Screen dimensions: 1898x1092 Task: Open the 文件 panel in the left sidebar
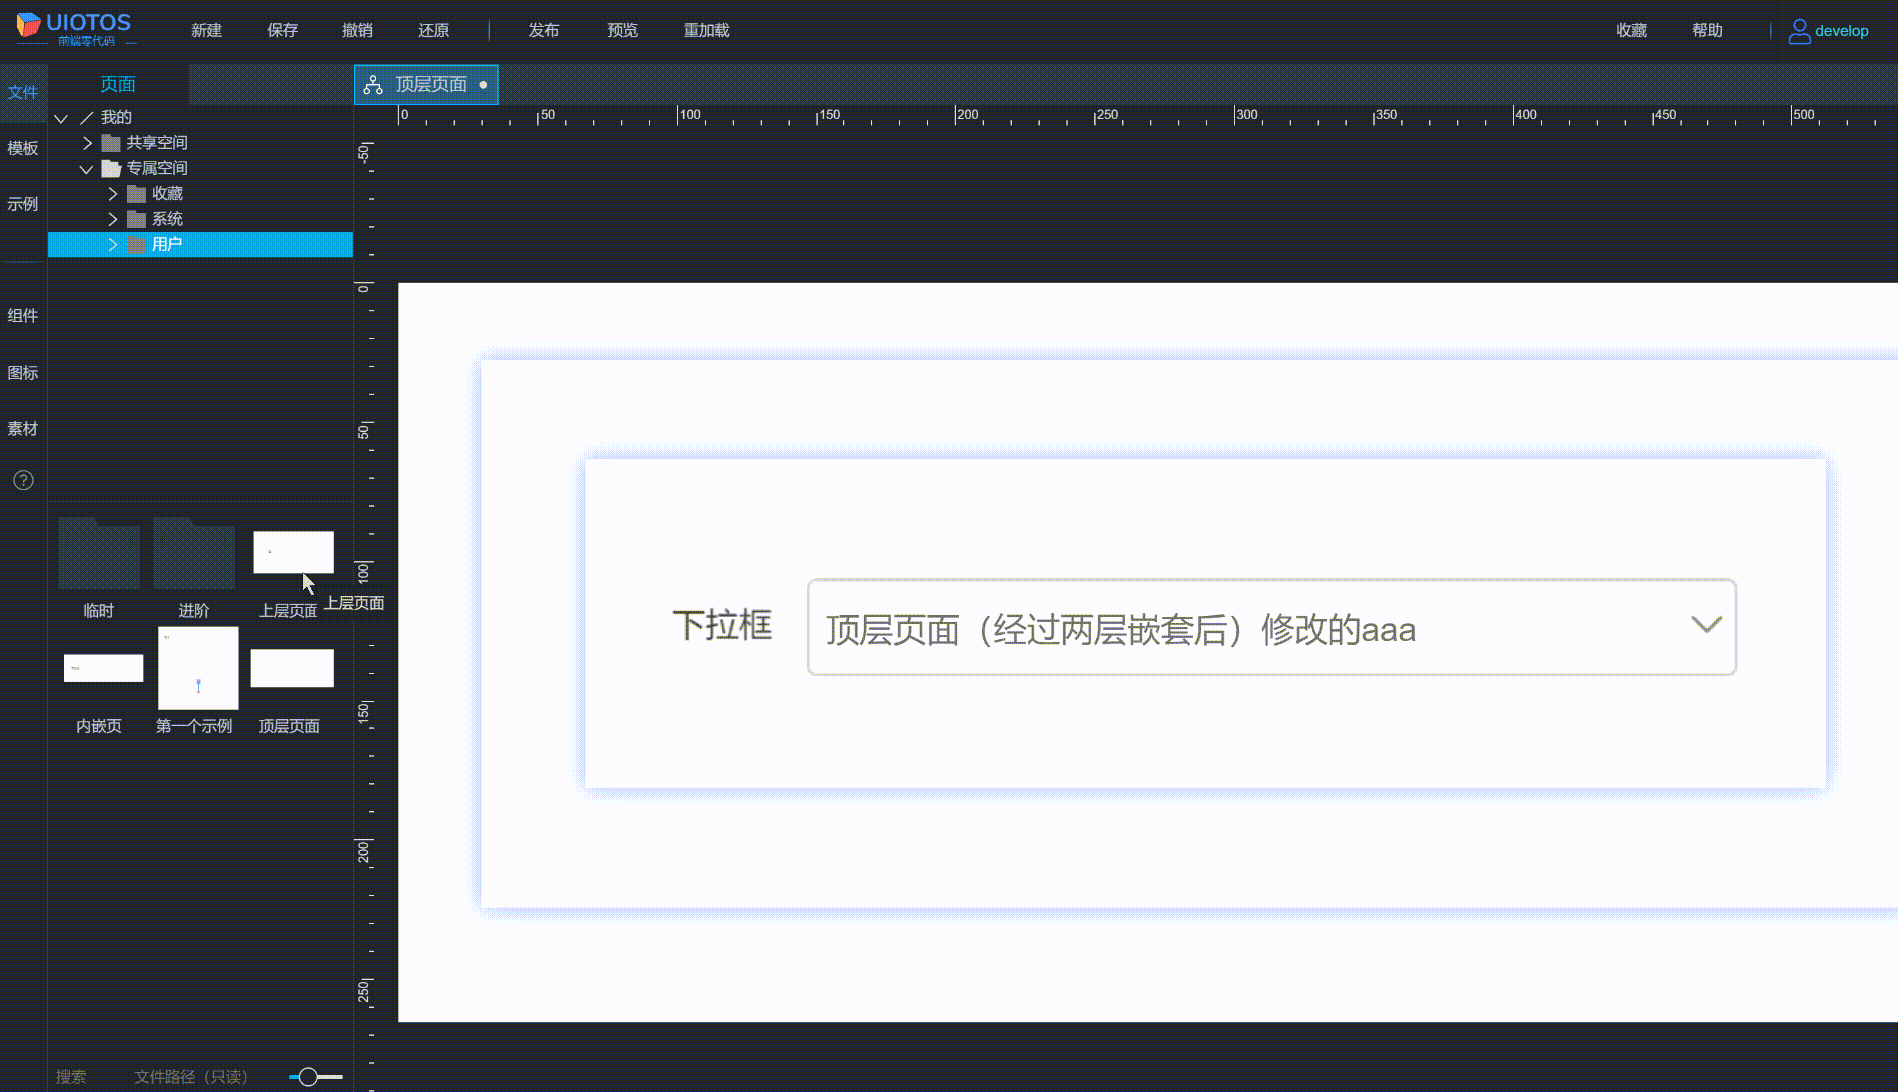tap(24, 92)
